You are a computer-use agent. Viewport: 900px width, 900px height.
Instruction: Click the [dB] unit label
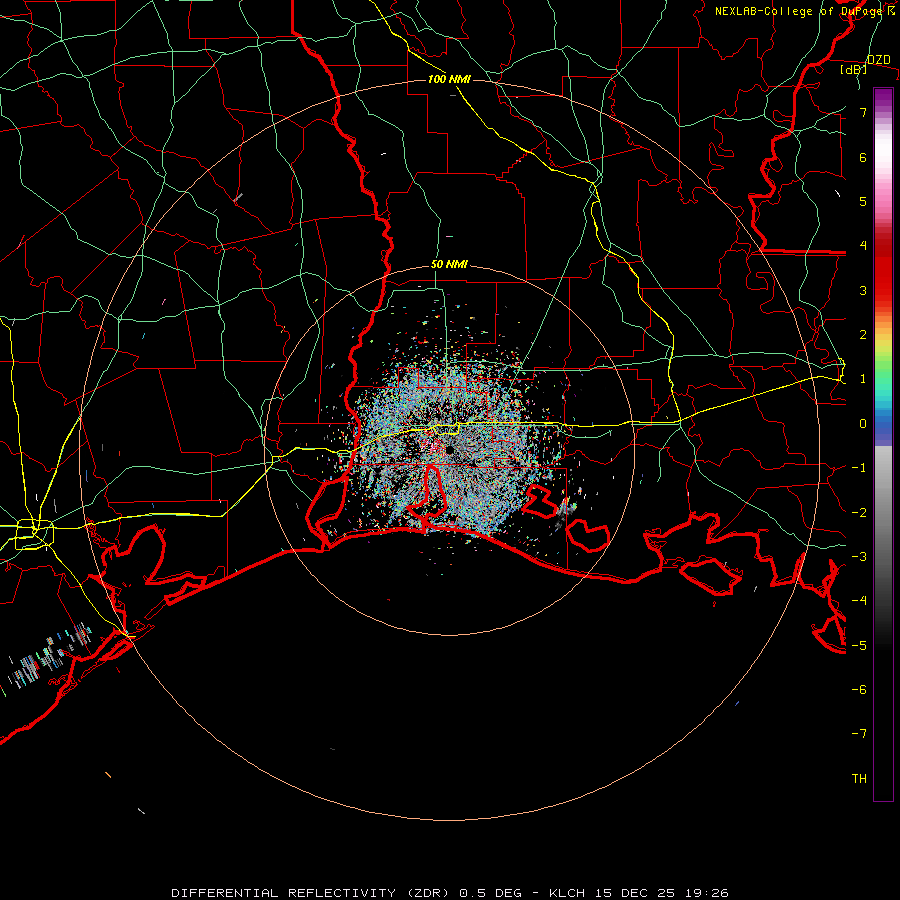pos(854,70)
